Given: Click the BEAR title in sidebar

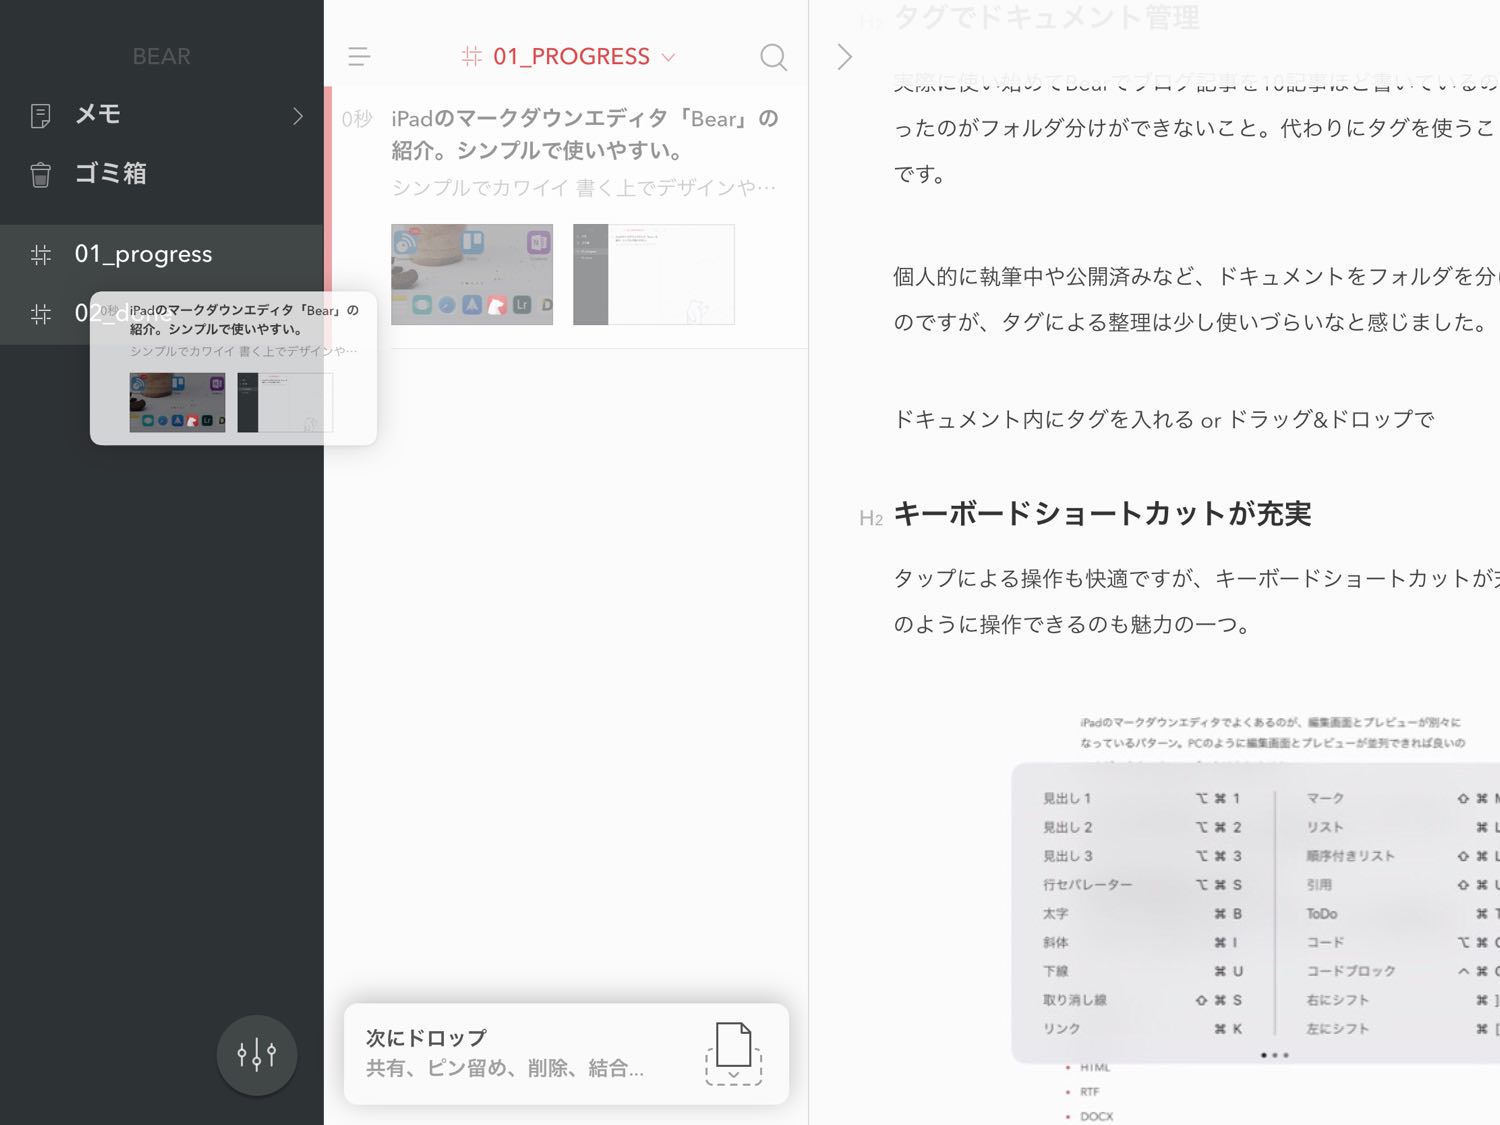Looking at the screenshot, I should click(x=161, y=57).
